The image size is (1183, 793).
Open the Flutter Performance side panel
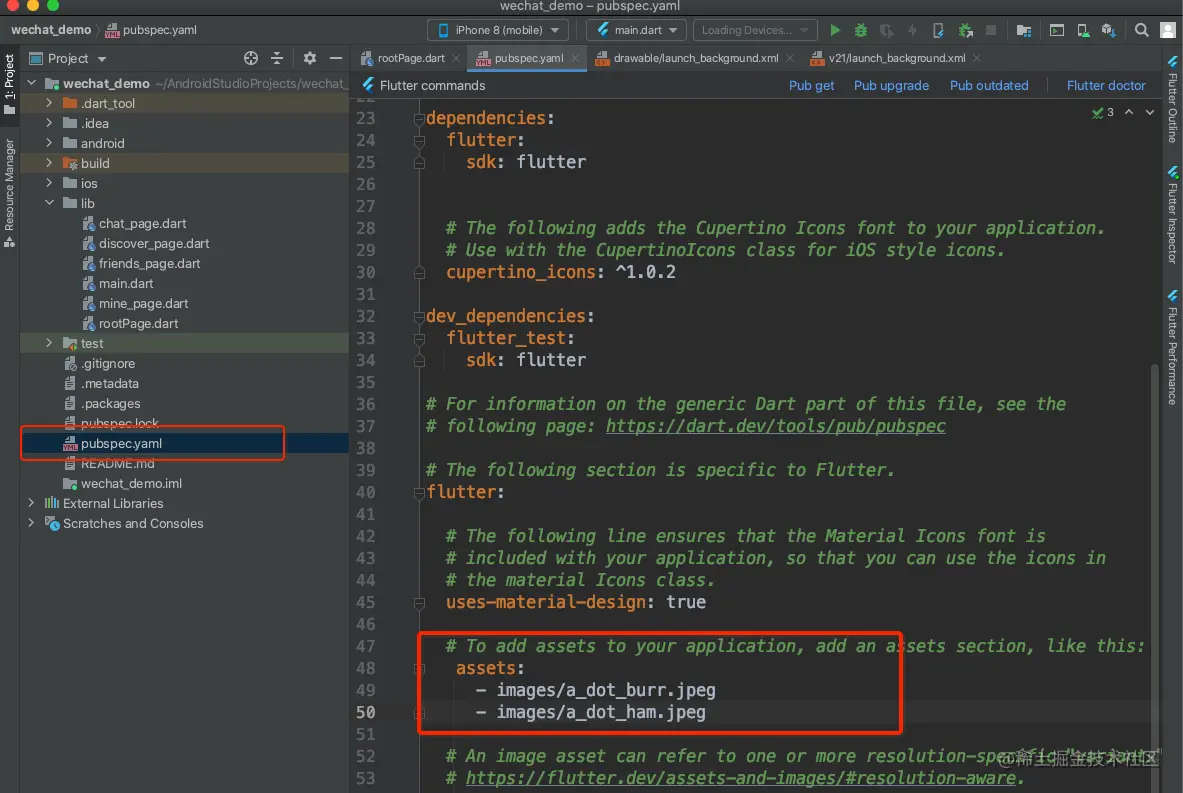click(1172, 347)
